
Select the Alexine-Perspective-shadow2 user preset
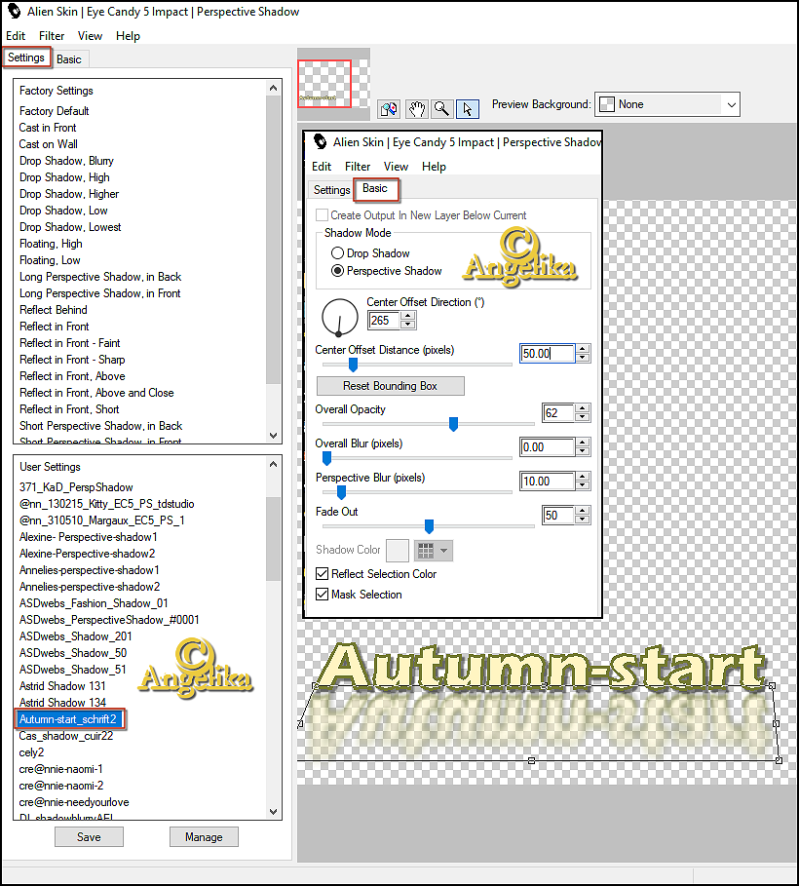87,554
